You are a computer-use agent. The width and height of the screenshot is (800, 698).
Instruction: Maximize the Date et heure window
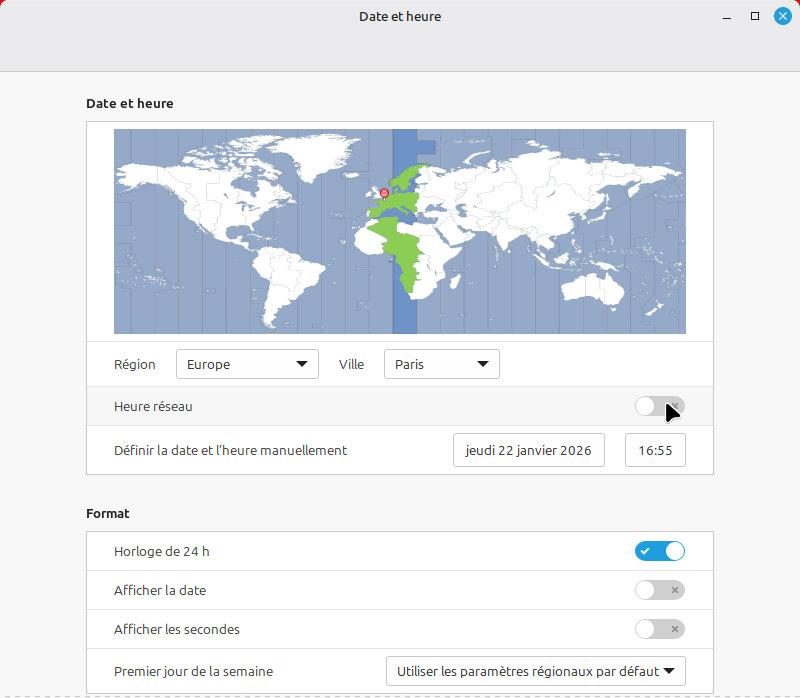click(x=755, y=17)
